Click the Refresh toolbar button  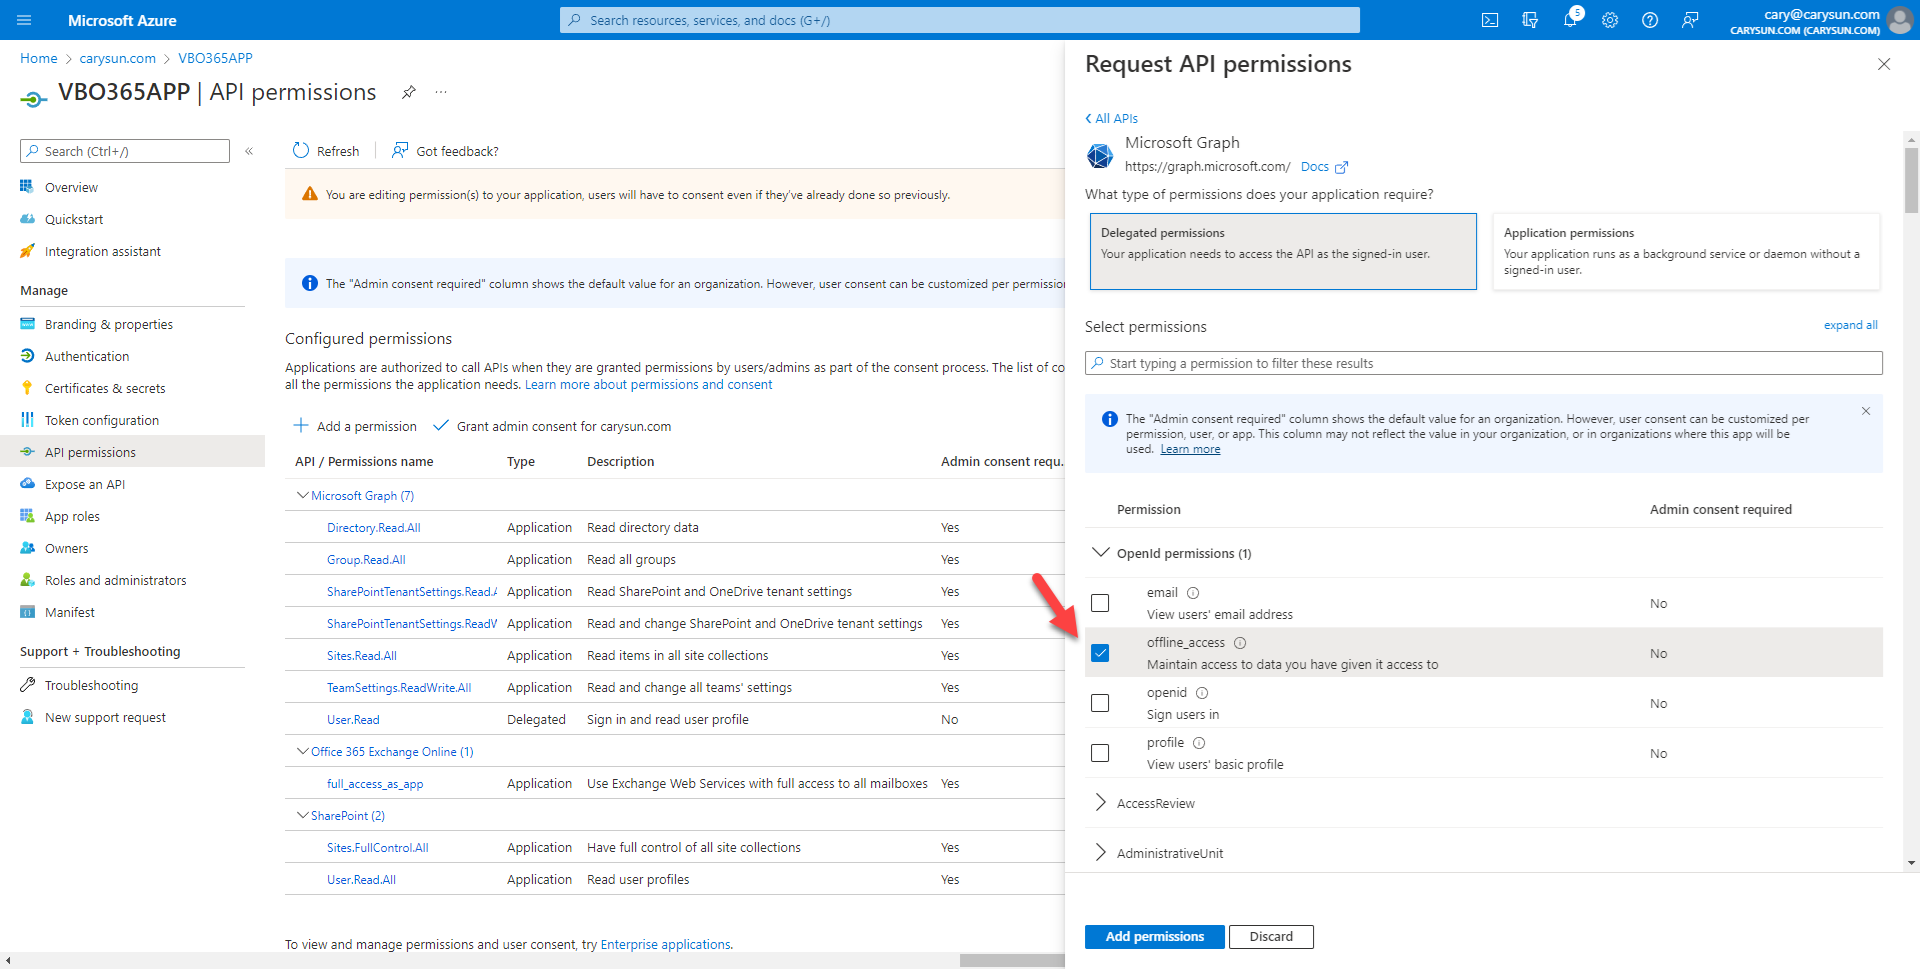tap(326, 151)
